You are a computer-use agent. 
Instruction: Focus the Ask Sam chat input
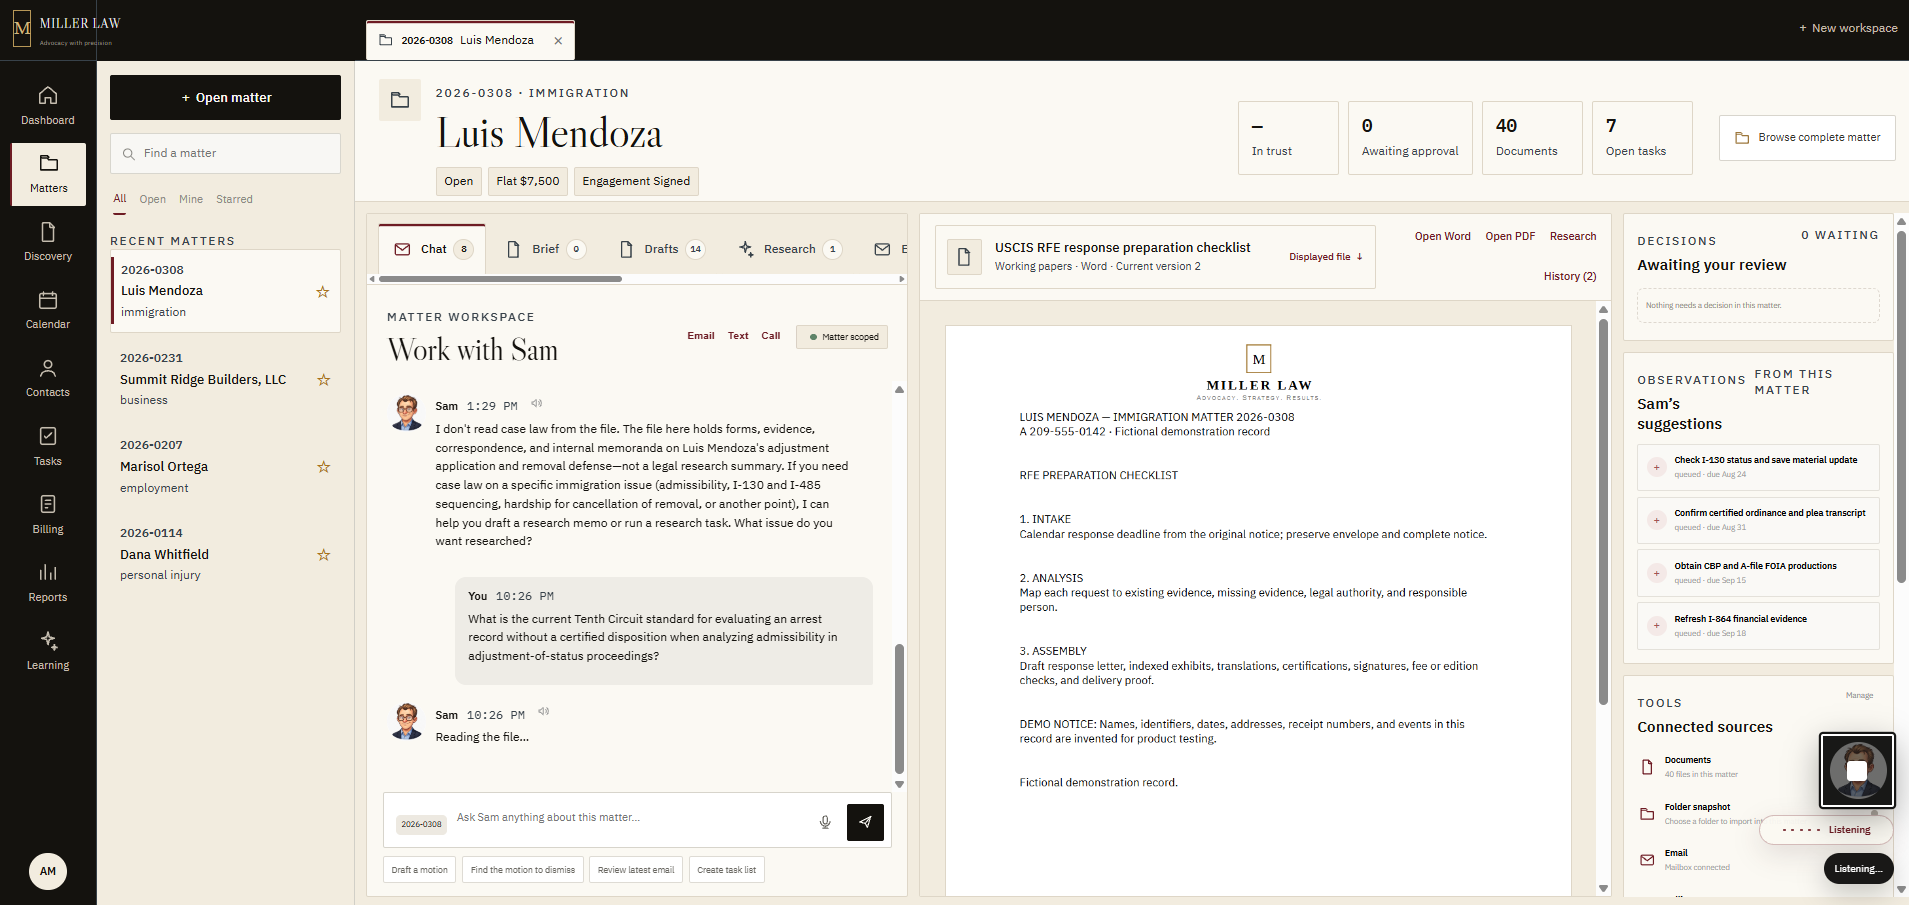(x=630, y=818)
